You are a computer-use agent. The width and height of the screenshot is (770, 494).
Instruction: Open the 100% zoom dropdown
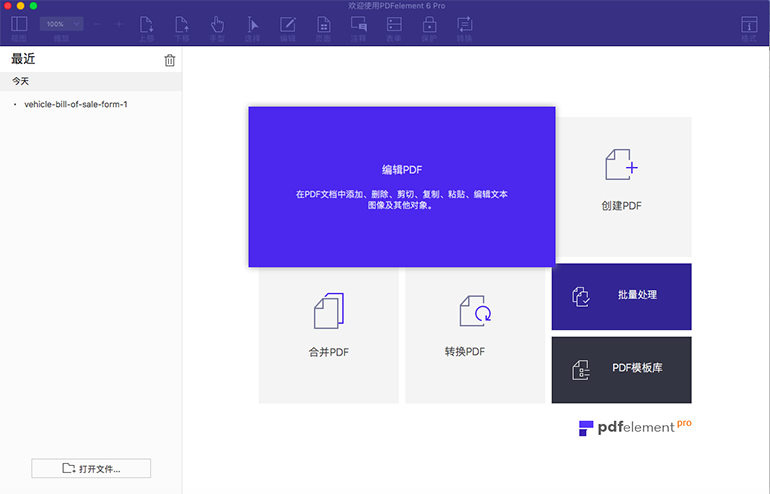click(61, 23)
